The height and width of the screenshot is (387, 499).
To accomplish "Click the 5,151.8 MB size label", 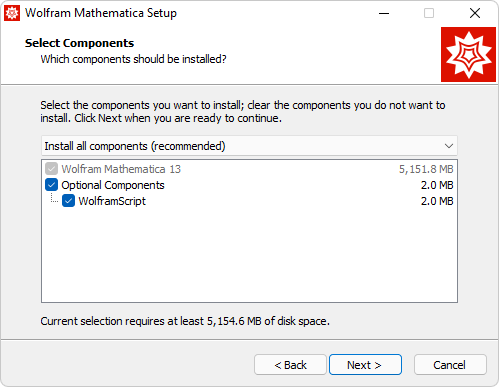I will (426, 169).
